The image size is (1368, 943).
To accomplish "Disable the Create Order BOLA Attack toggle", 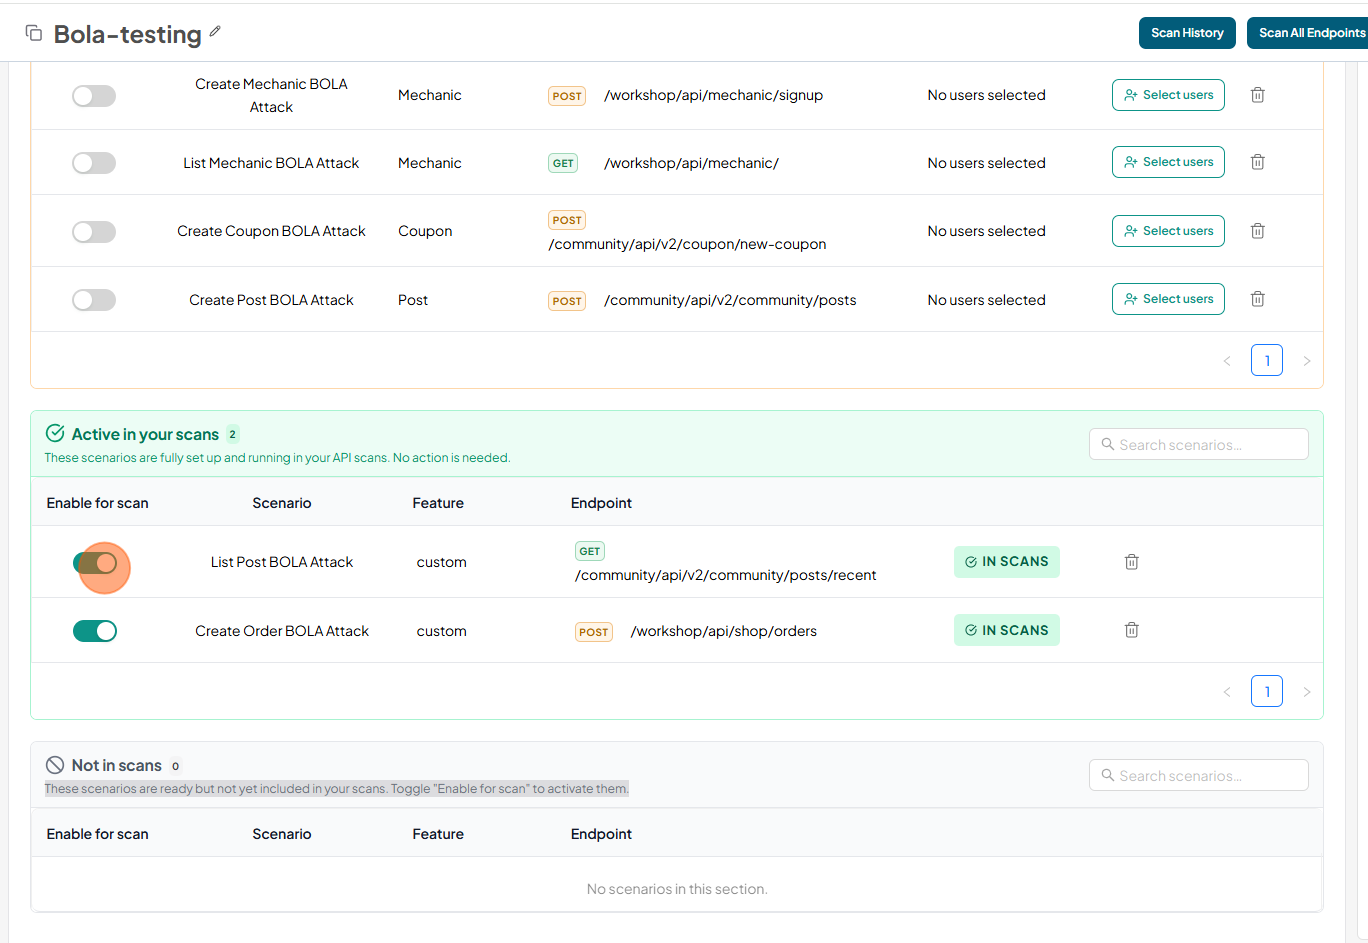I will pos(95,631).
